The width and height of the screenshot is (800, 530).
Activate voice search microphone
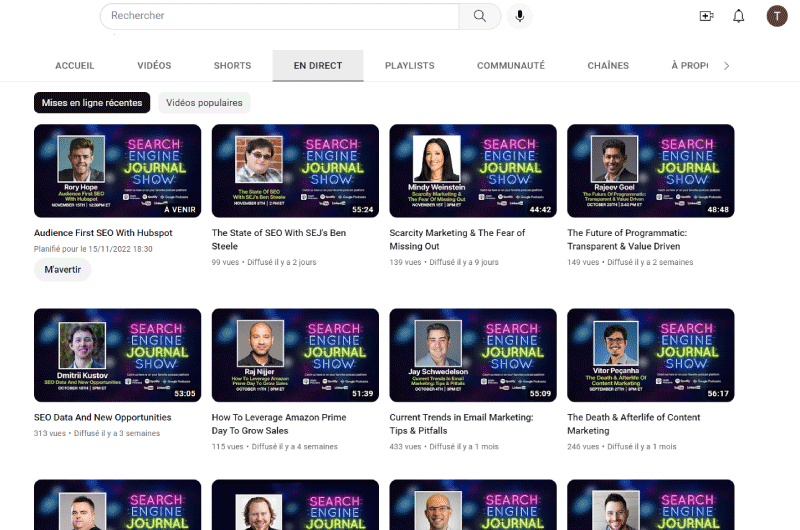[x=519, y=16]
